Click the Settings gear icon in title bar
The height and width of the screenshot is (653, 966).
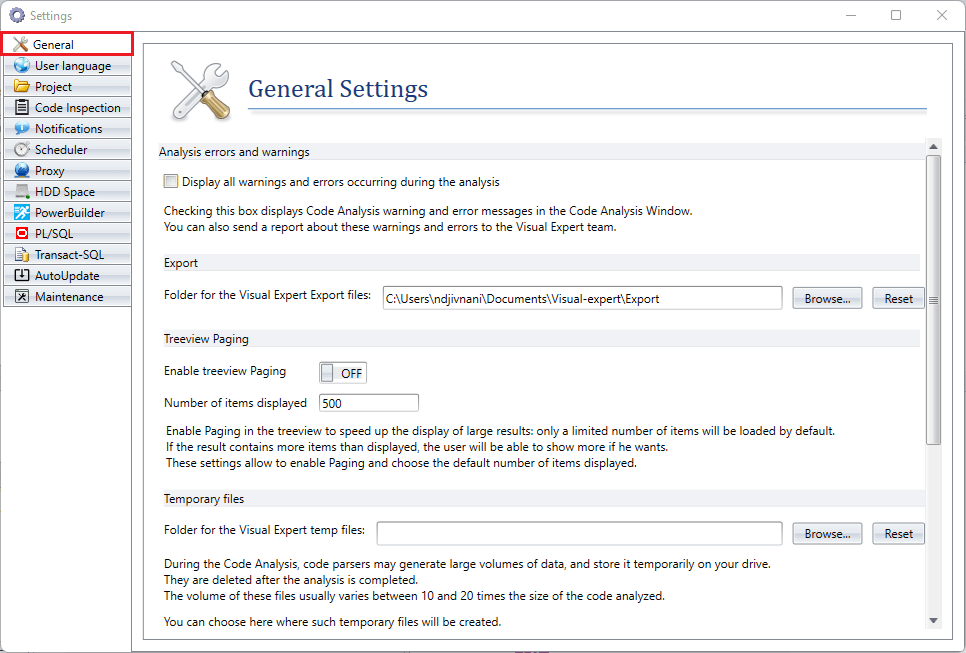17,15
